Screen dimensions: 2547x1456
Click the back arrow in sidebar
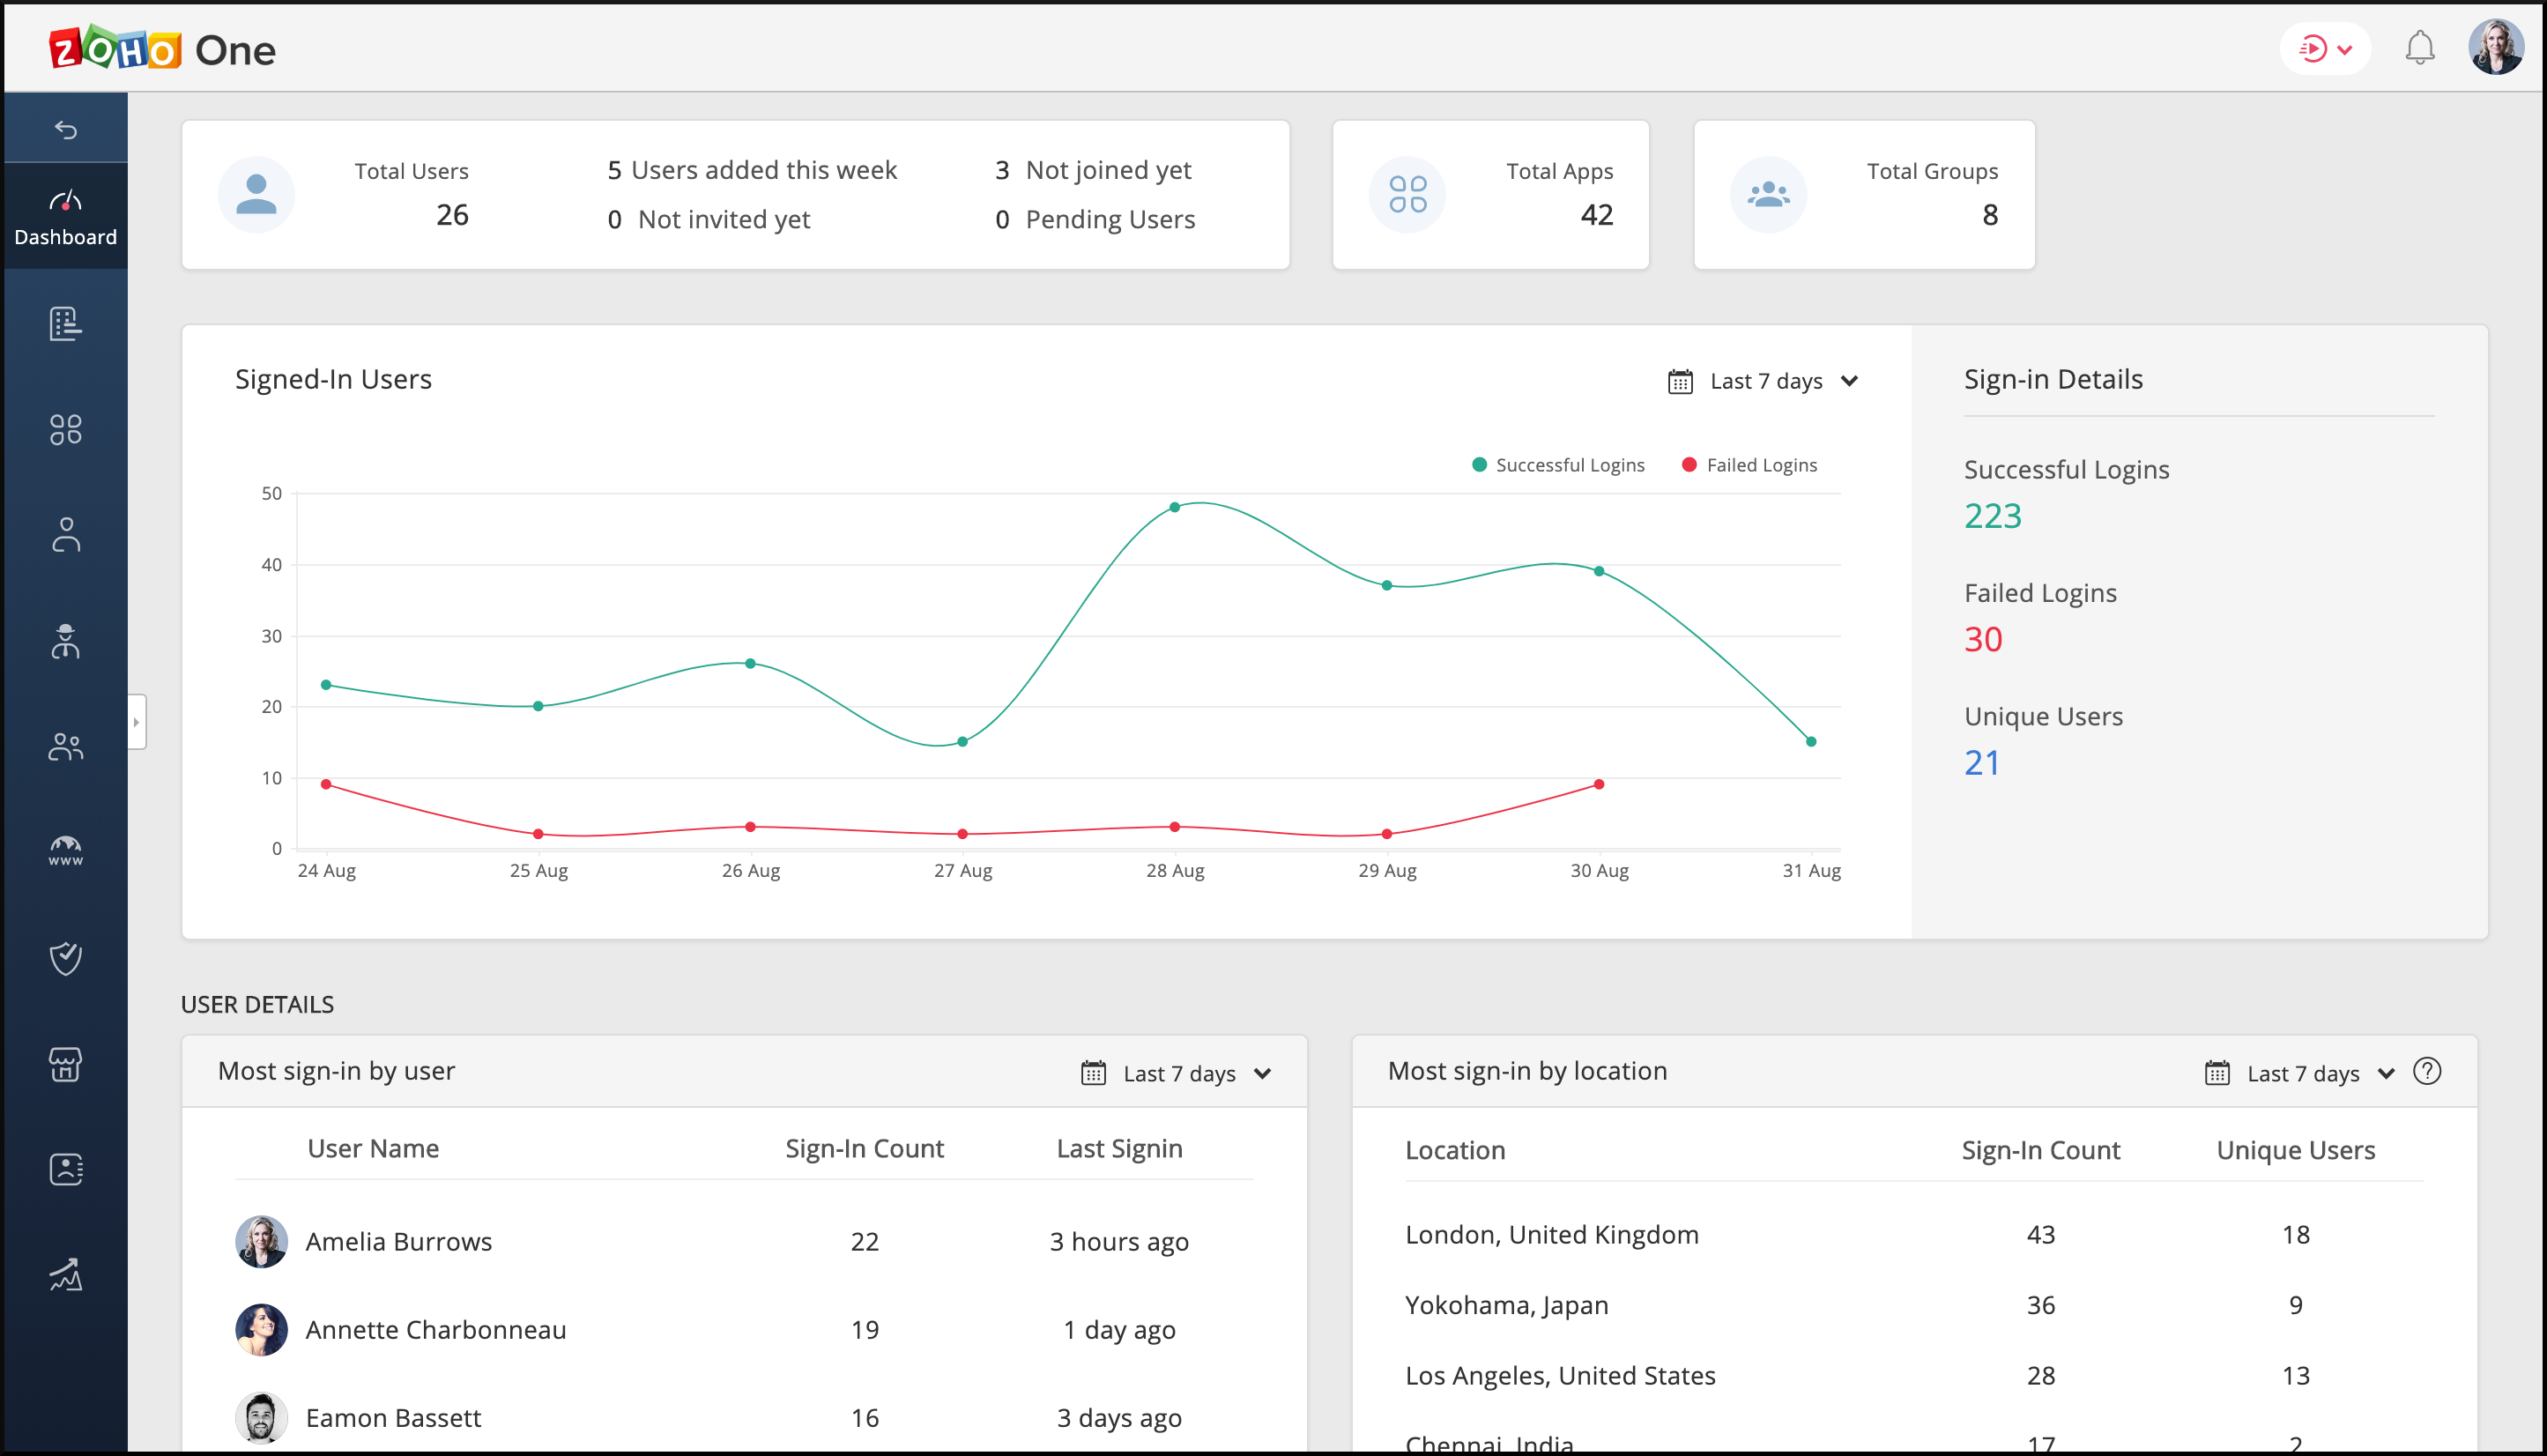pyautogui.click(x=66, y=129)
